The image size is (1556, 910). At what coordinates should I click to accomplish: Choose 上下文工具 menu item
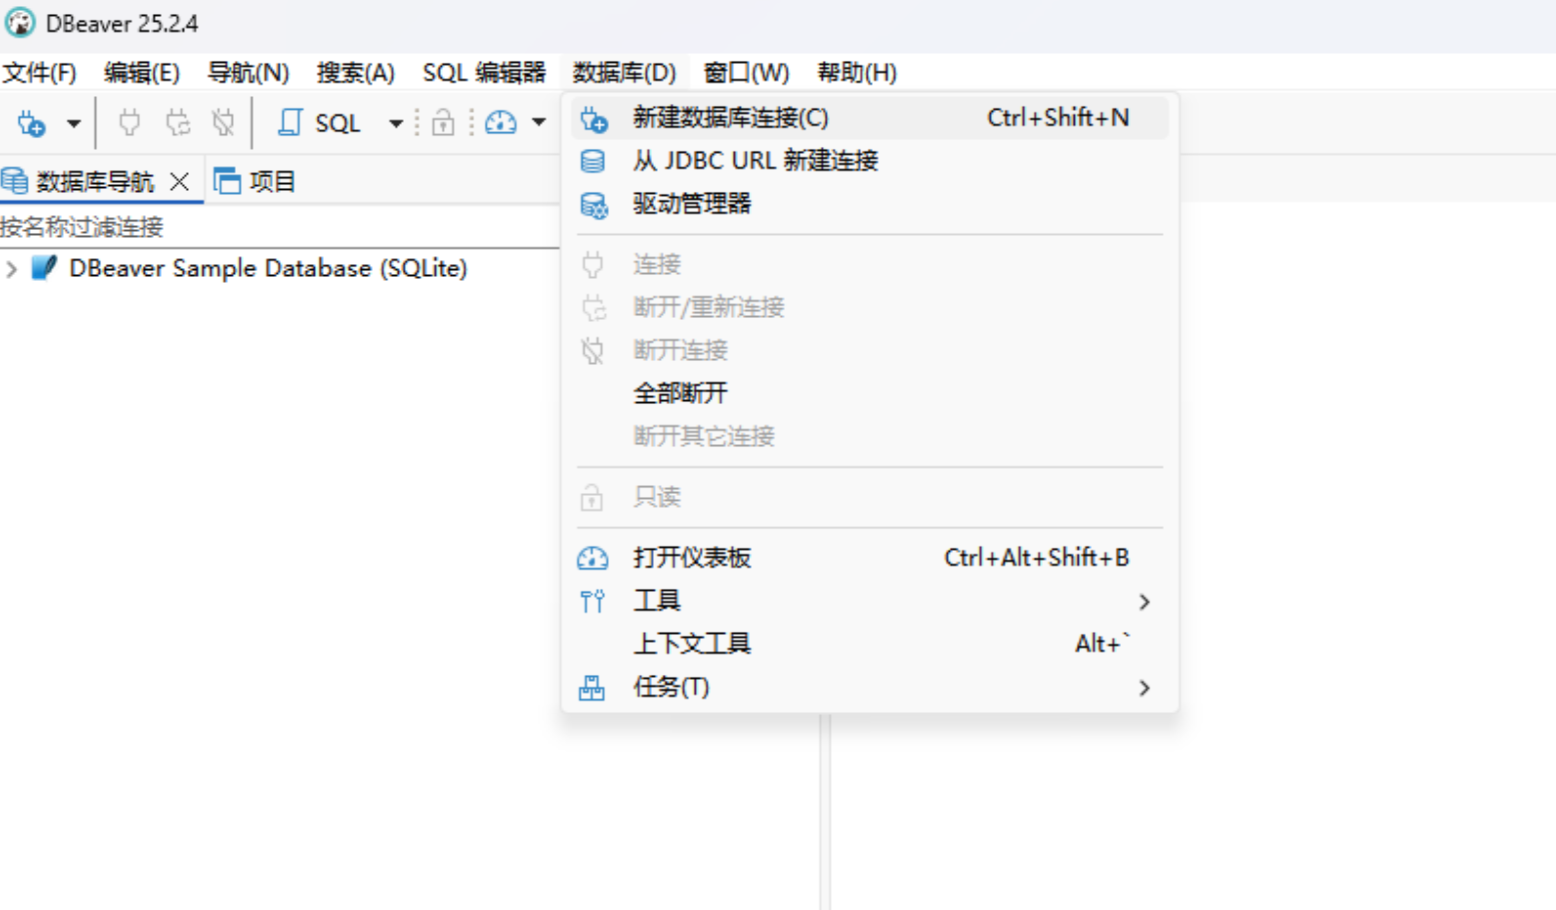[868, 644]
